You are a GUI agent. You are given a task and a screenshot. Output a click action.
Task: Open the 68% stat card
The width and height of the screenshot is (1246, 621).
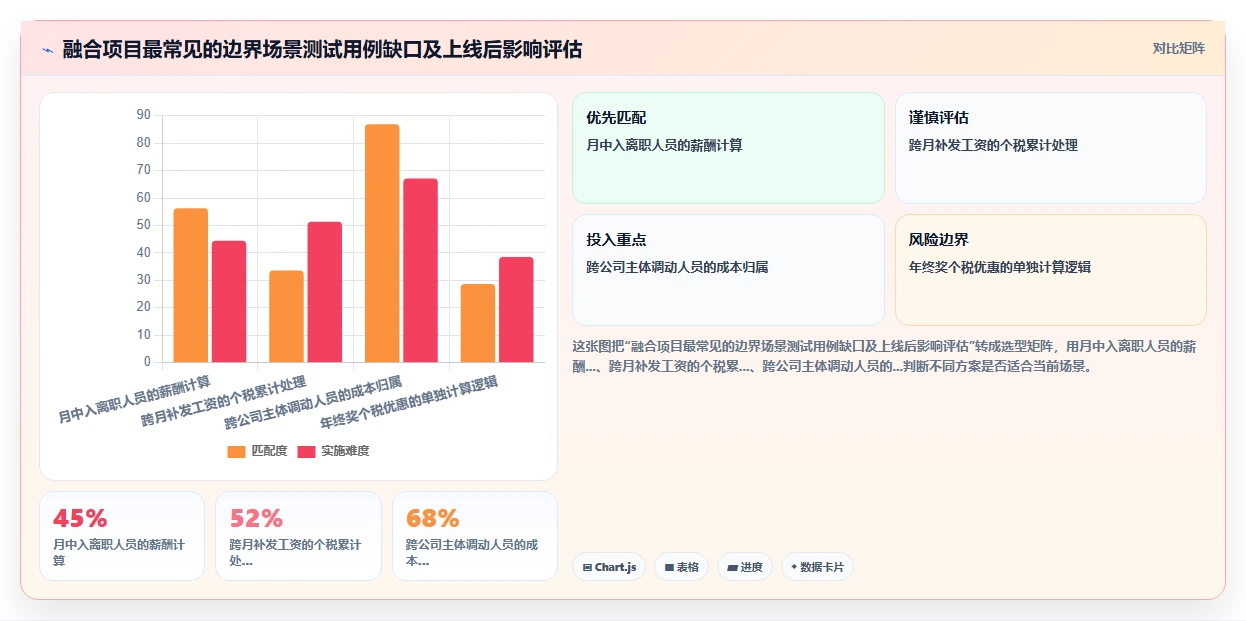(x=475, y=536)
